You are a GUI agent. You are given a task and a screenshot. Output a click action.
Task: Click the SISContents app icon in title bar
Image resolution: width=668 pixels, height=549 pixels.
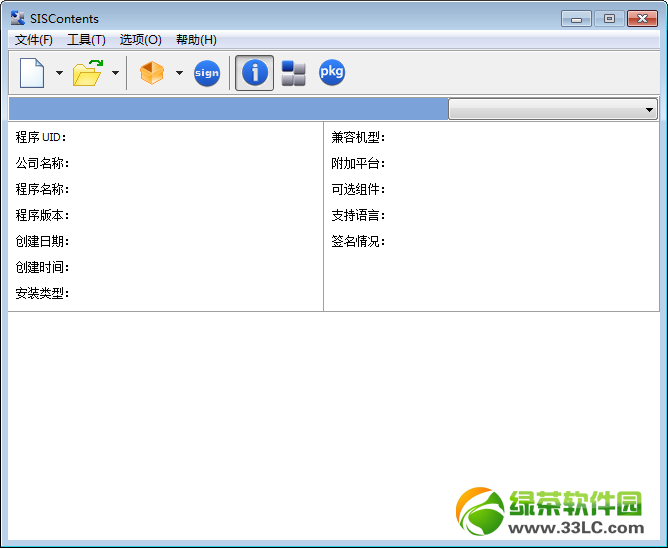[17, 18]
